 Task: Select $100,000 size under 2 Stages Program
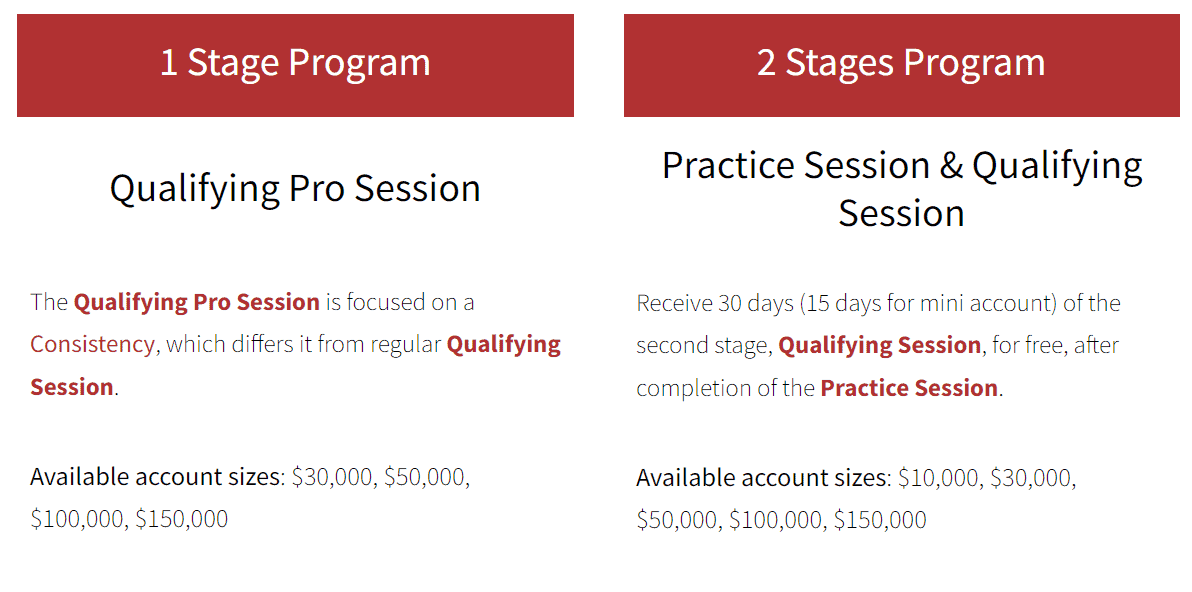(x=775, y=521)
